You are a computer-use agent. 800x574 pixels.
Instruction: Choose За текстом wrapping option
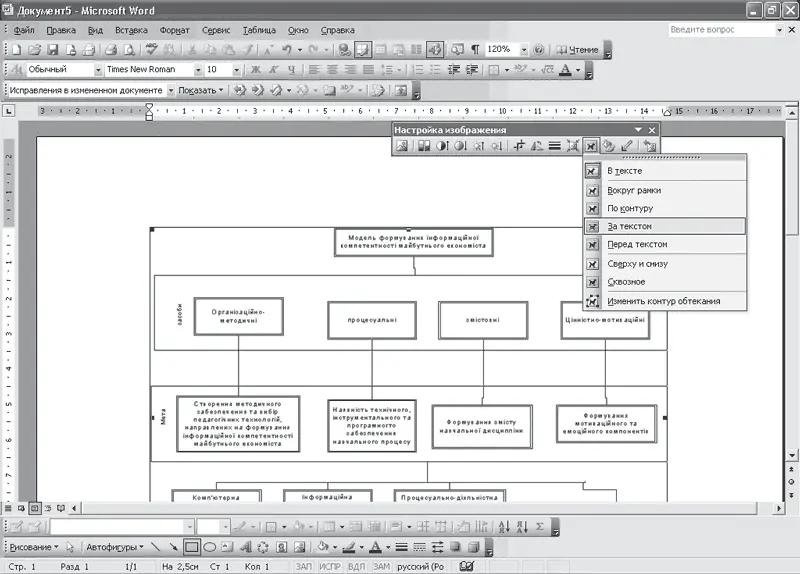665,226
